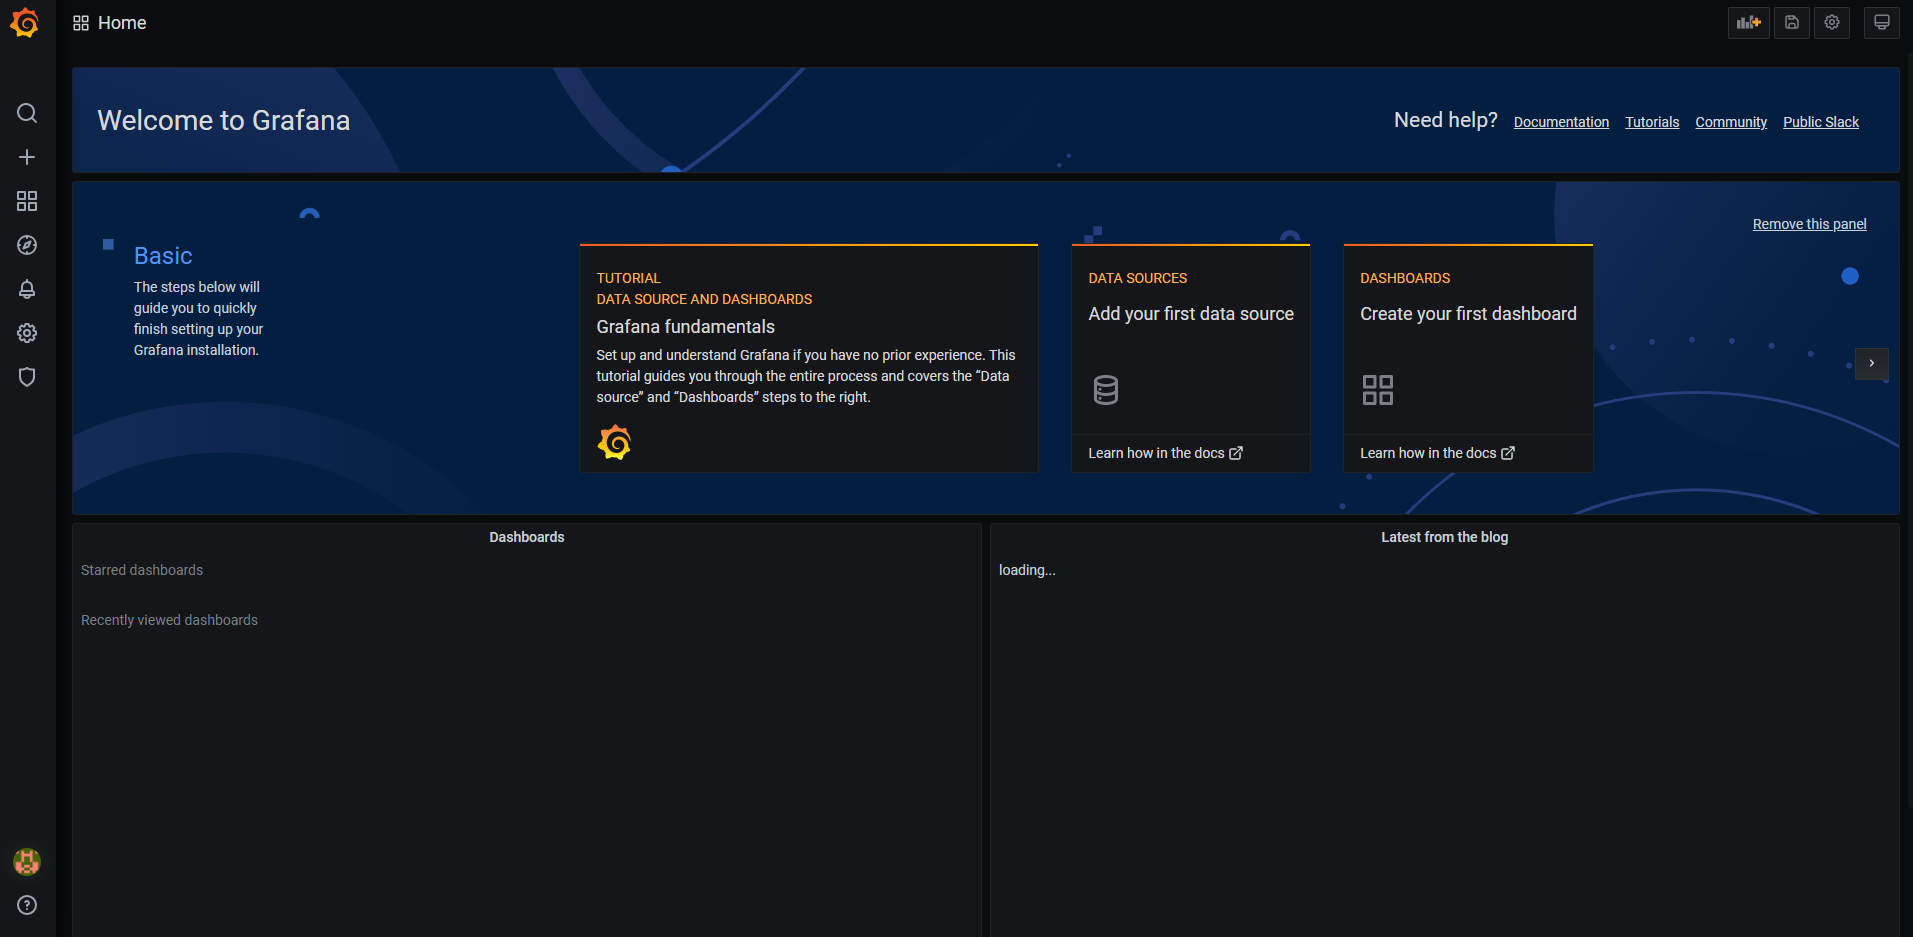Click the Grafana logo in sidebar
1913x937 pixels.
click(x=25, y=22)
